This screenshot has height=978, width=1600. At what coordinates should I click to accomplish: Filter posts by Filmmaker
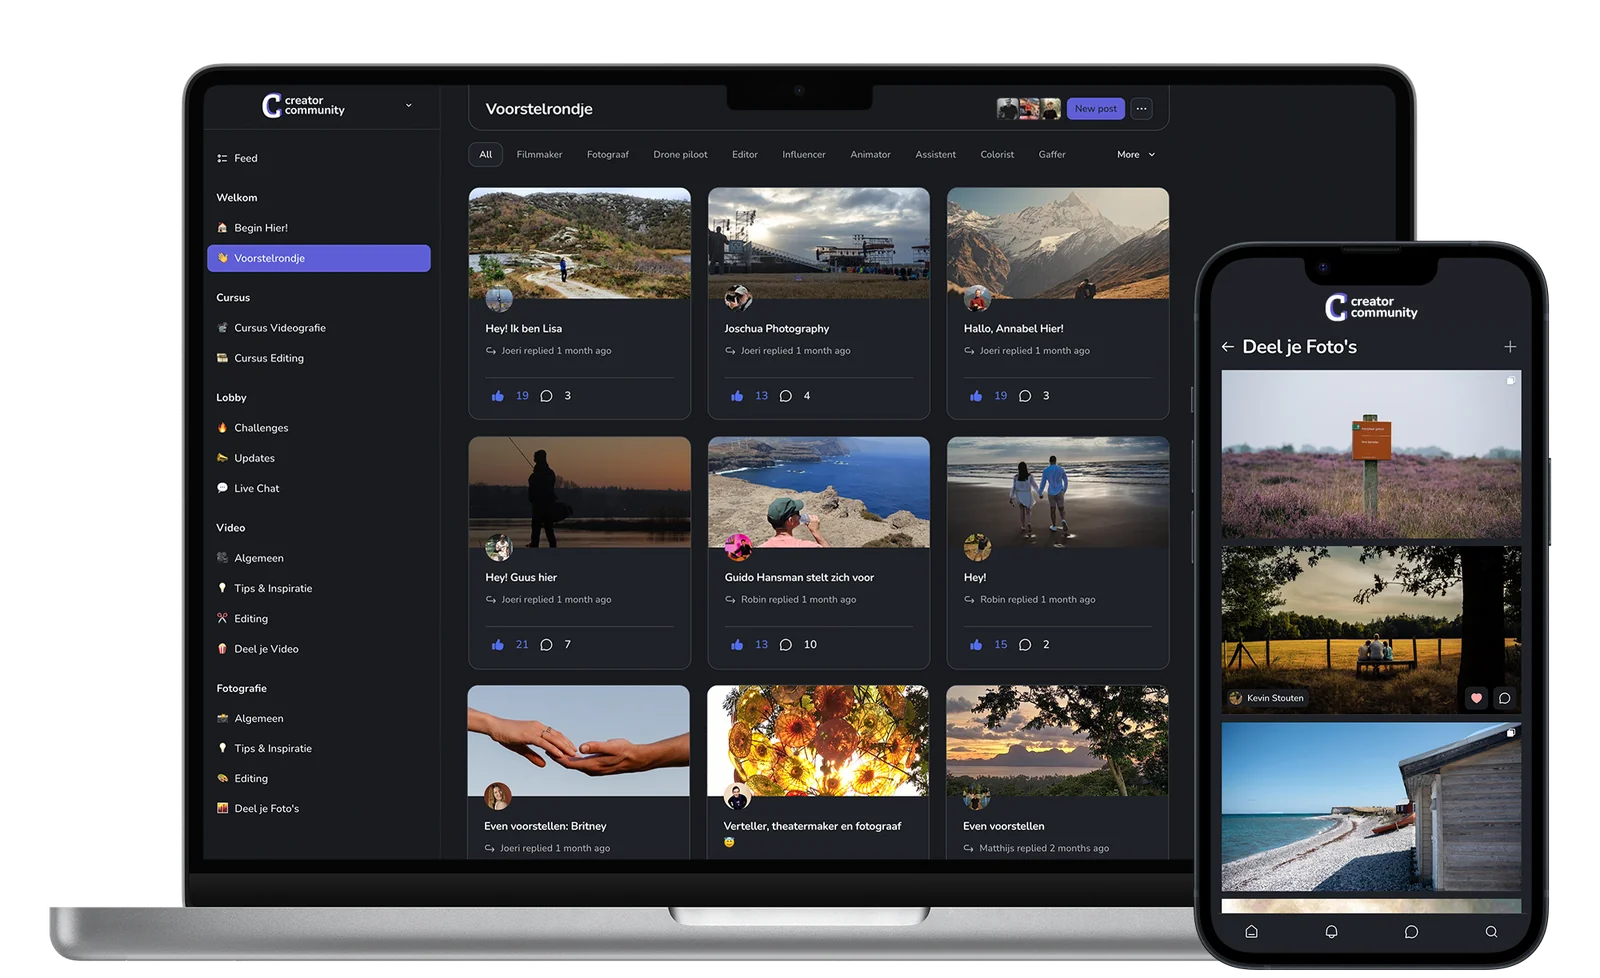tap(539, 155)
